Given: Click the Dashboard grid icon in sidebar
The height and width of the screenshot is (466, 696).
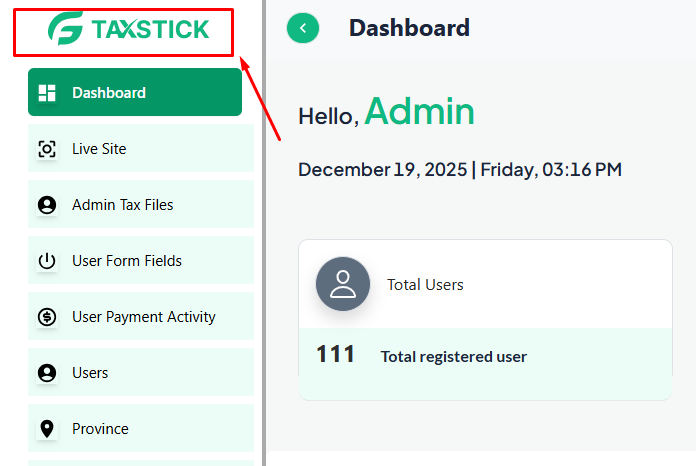Looking at the screenshot, I should click(47, 93).
